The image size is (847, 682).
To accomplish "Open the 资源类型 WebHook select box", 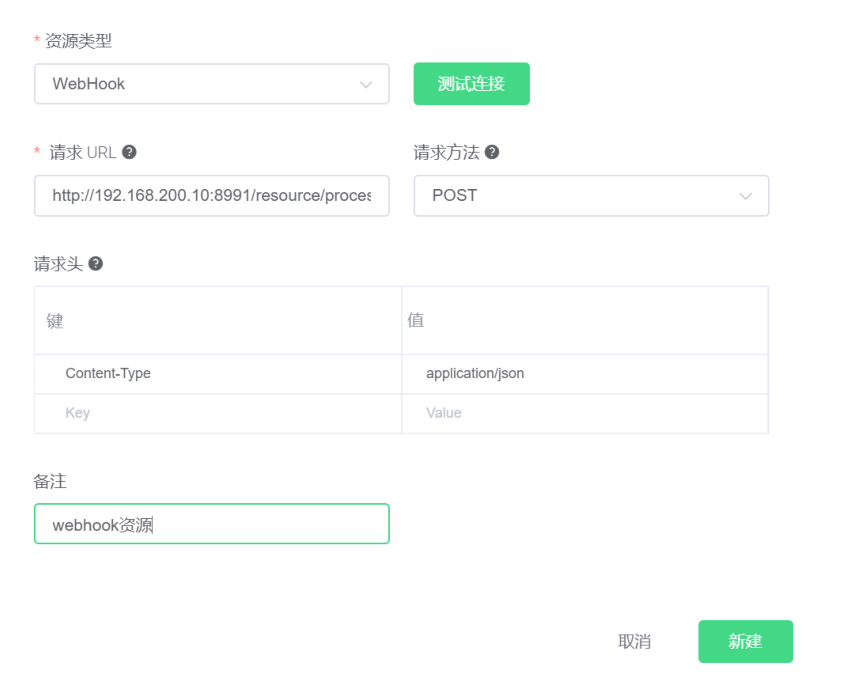I will [212, 84].
